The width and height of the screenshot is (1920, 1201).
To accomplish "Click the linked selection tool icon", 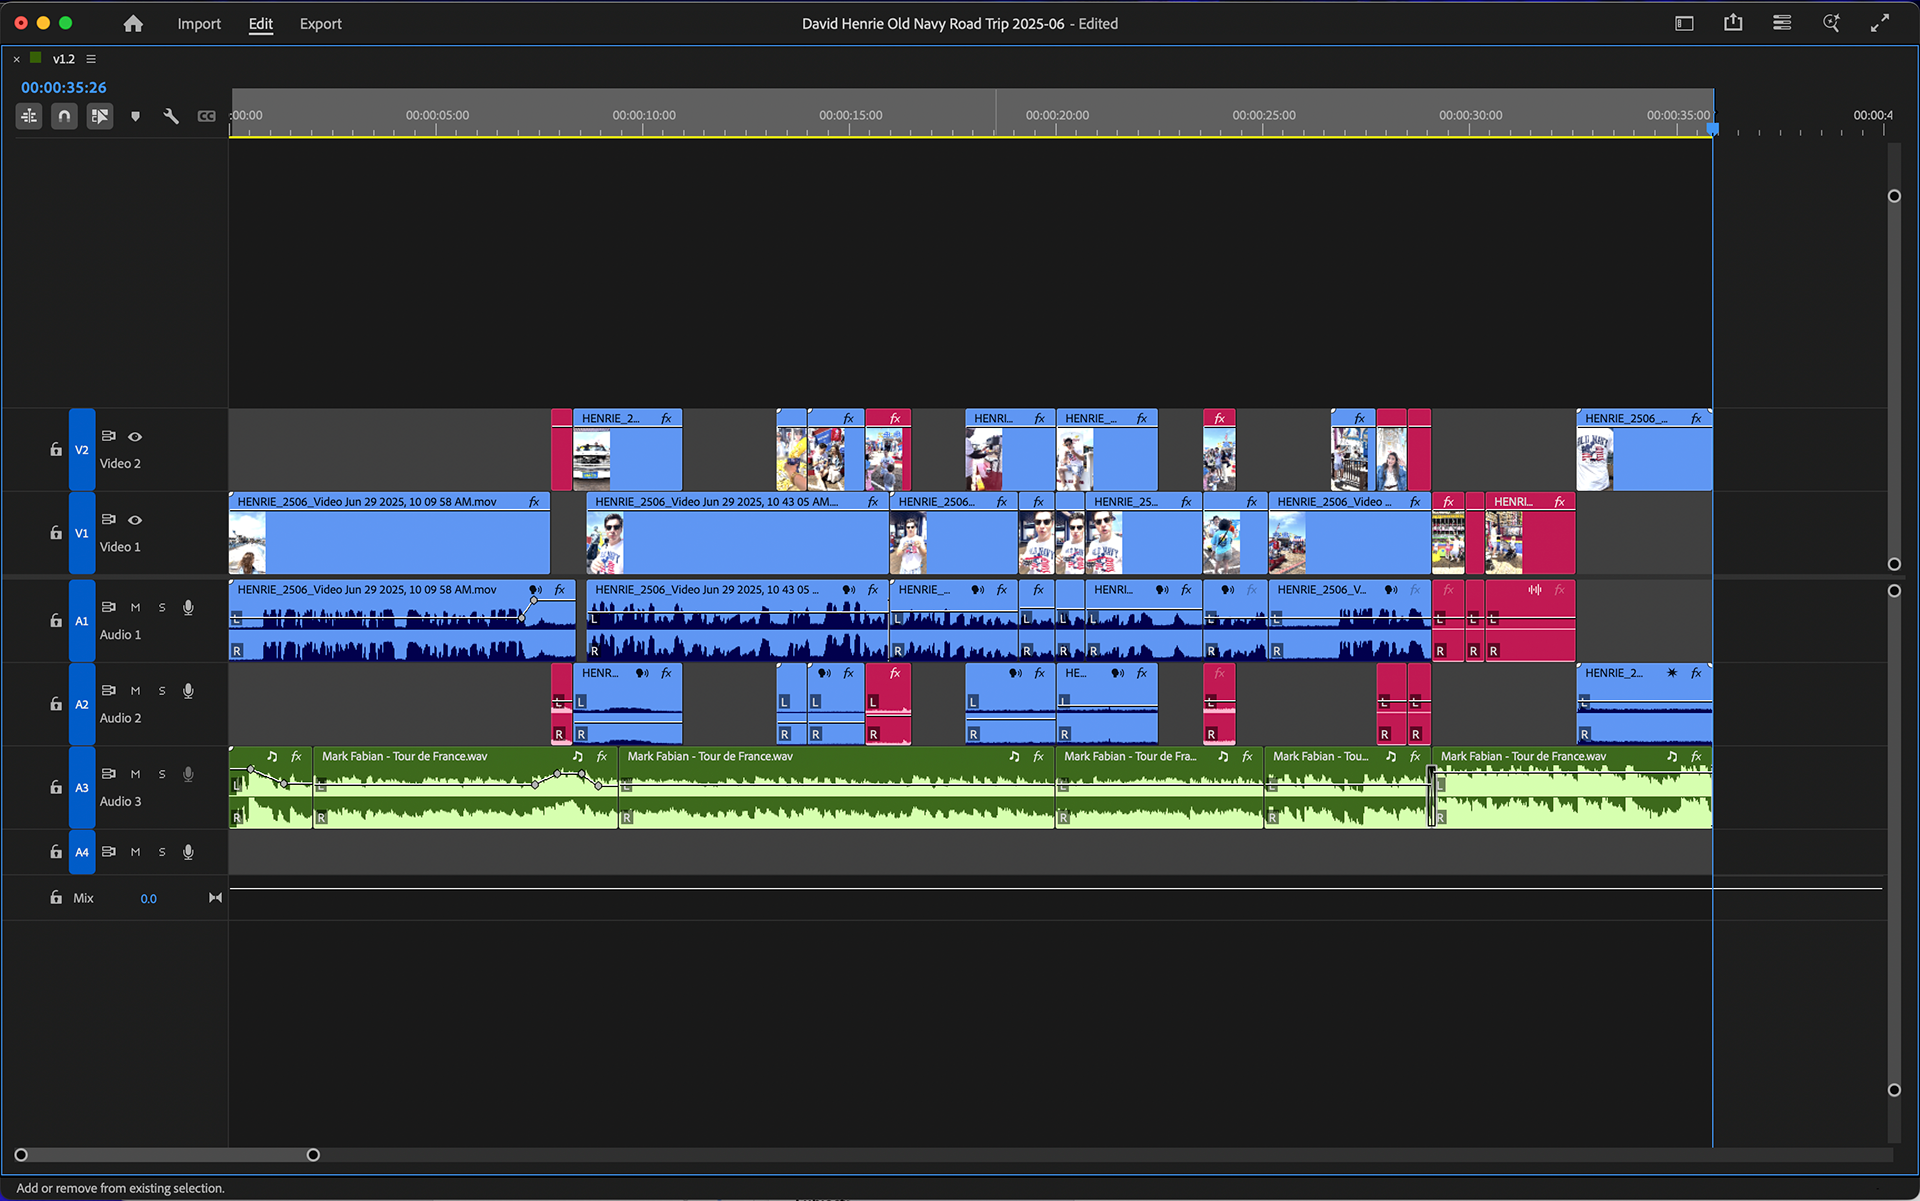I will [x=99, y=116].
